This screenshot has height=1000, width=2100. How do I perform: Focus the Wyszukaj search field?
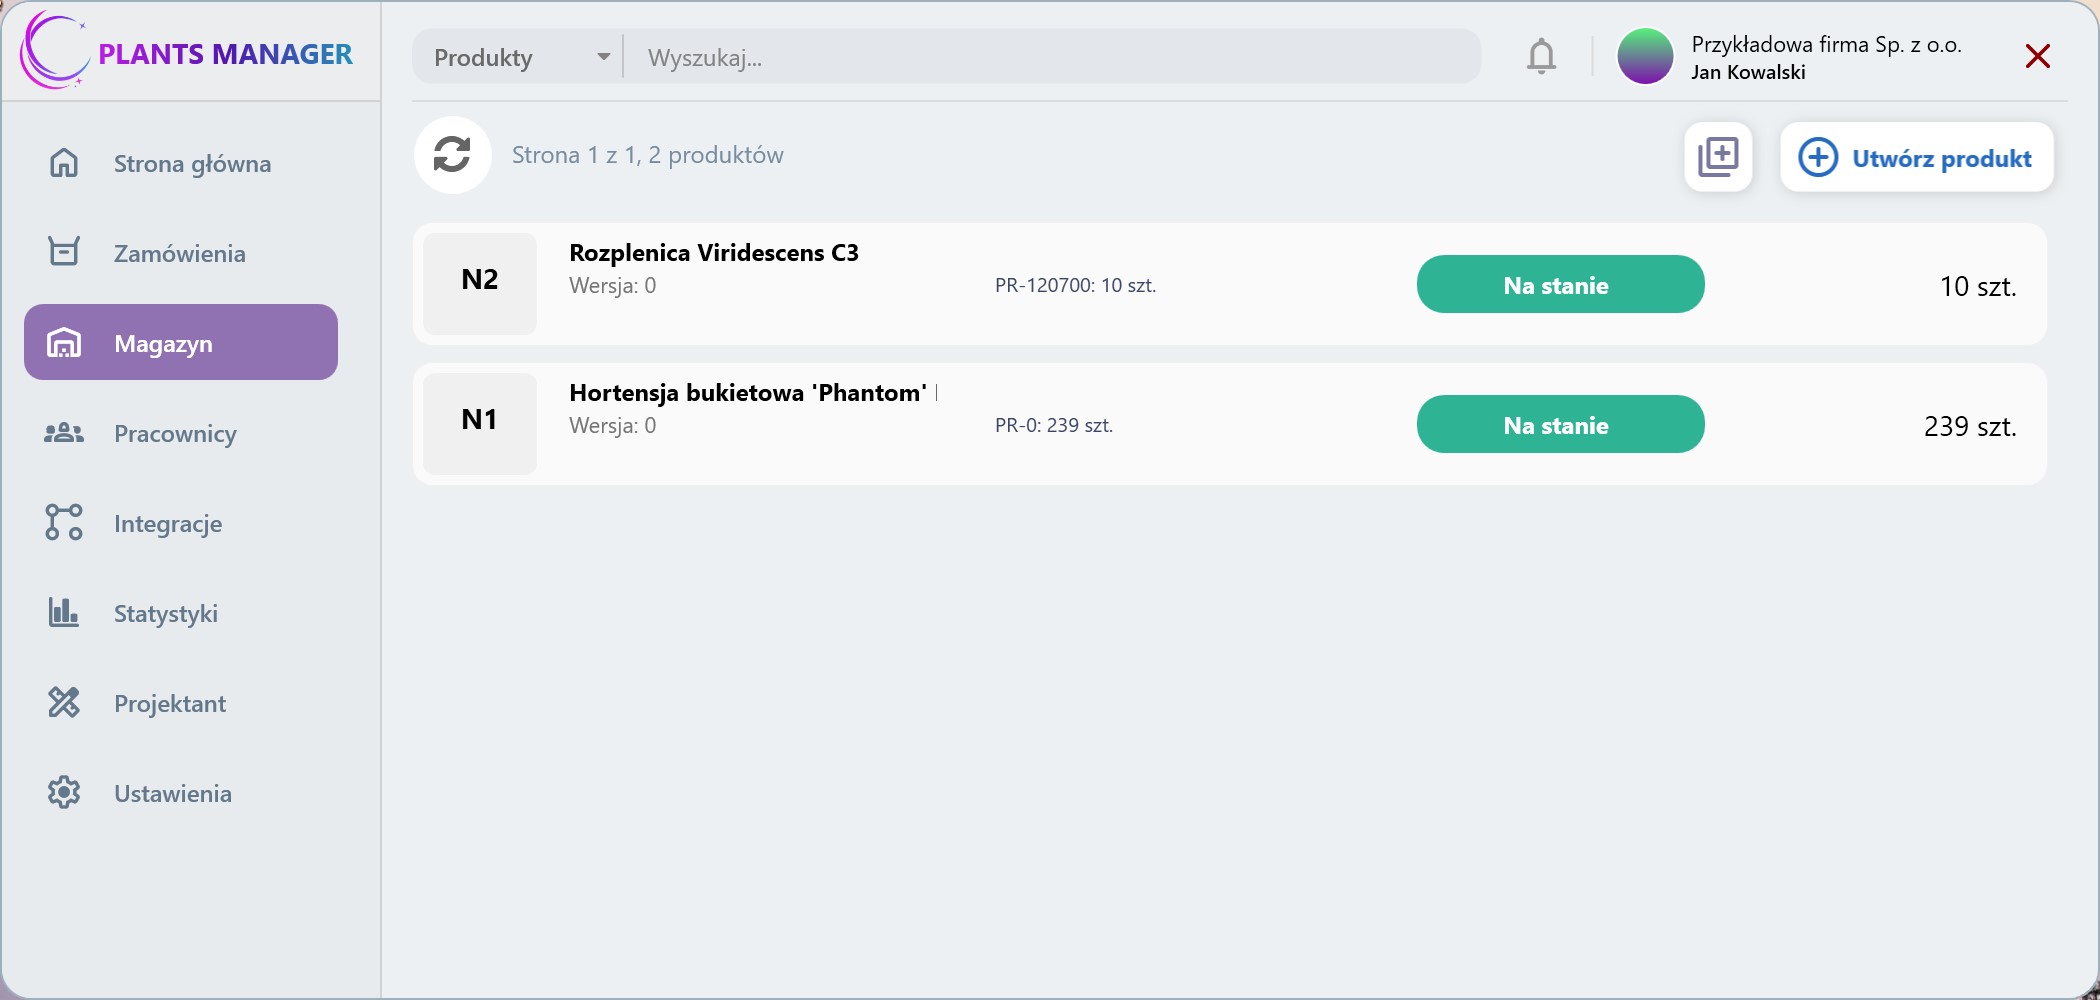pos(1050,57)
